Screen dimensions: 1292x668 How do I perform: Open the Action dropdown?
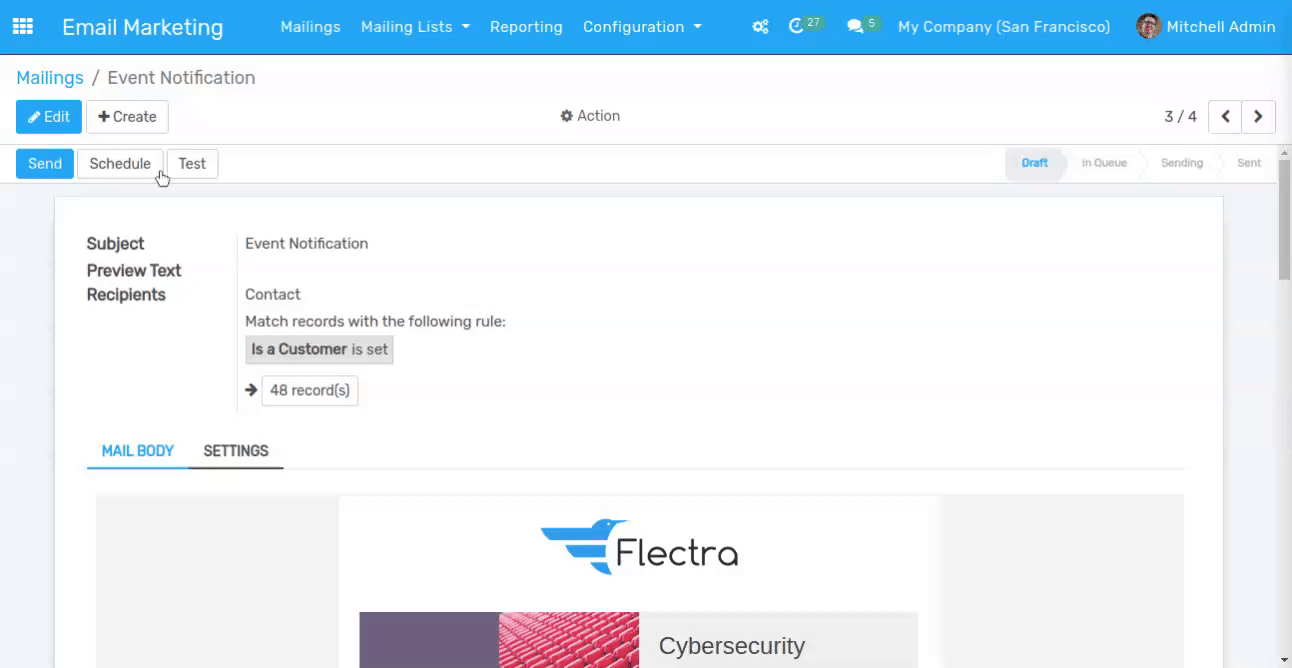590,116
